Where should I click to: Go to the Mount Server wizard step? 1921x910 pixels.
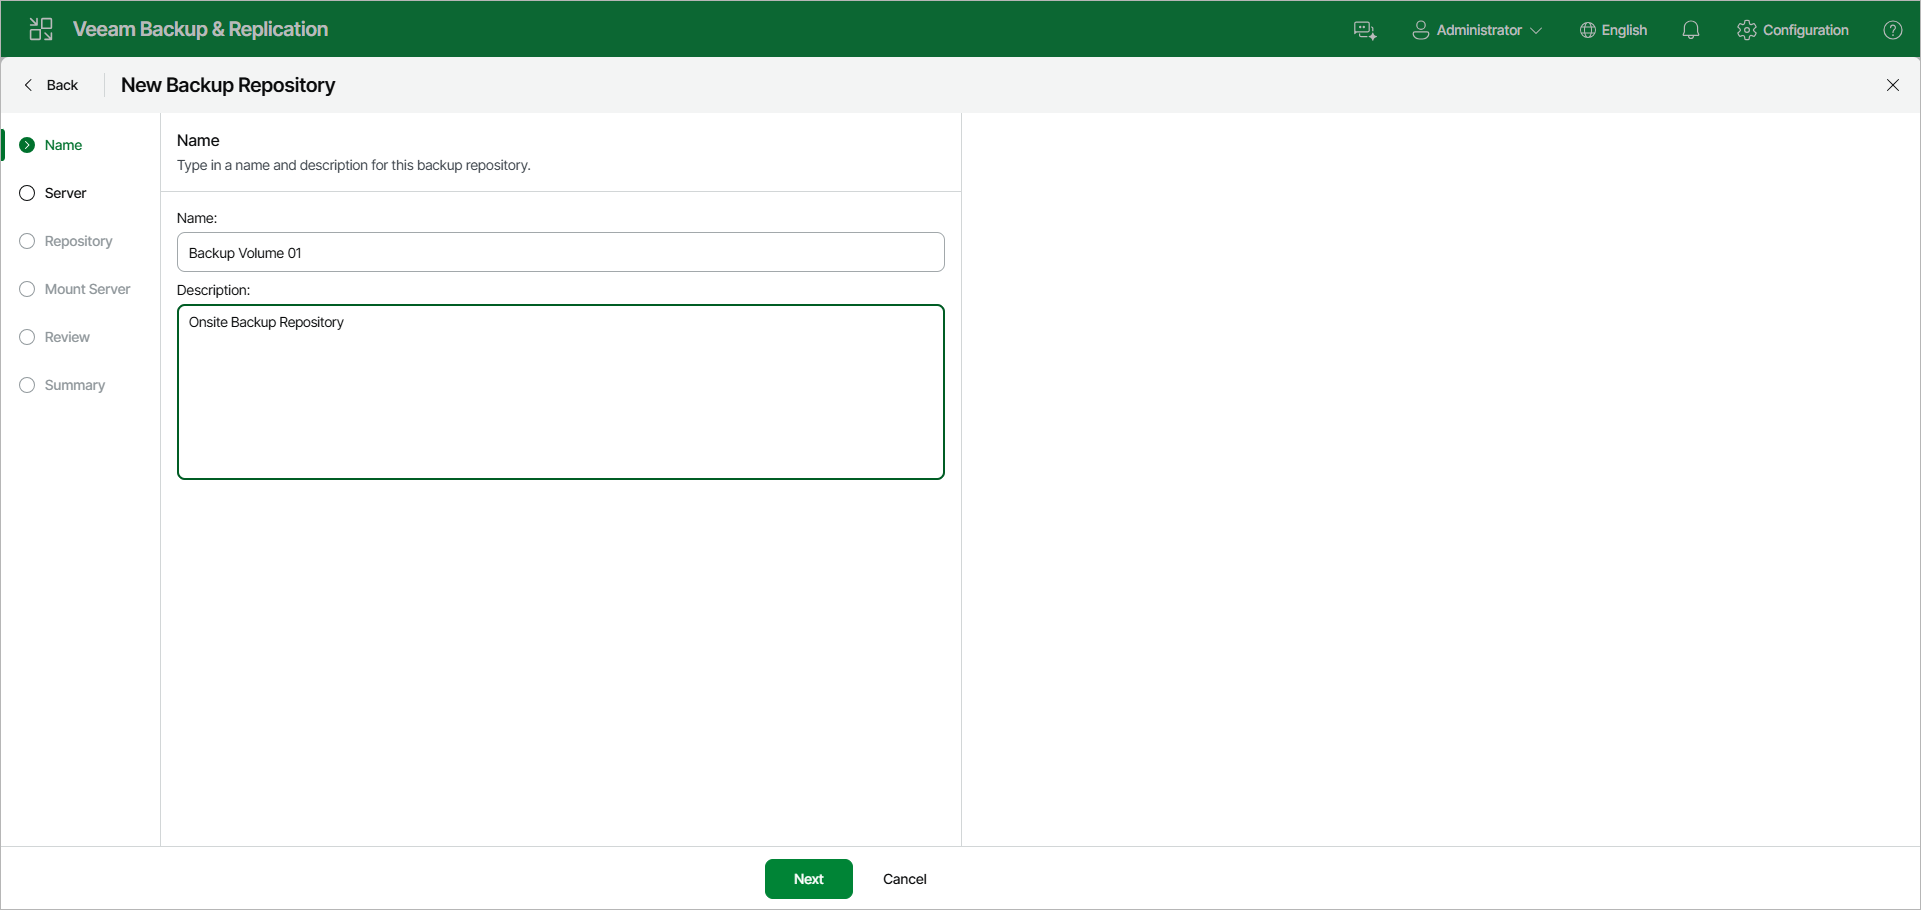[x=87, y=289]
